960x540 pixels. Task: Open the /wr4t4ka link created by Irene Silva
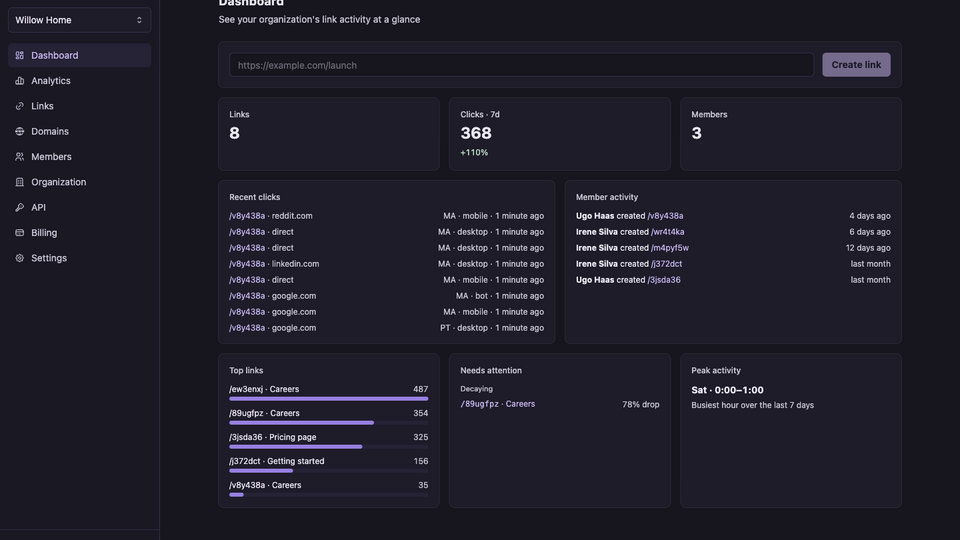(x=667, y=232)
